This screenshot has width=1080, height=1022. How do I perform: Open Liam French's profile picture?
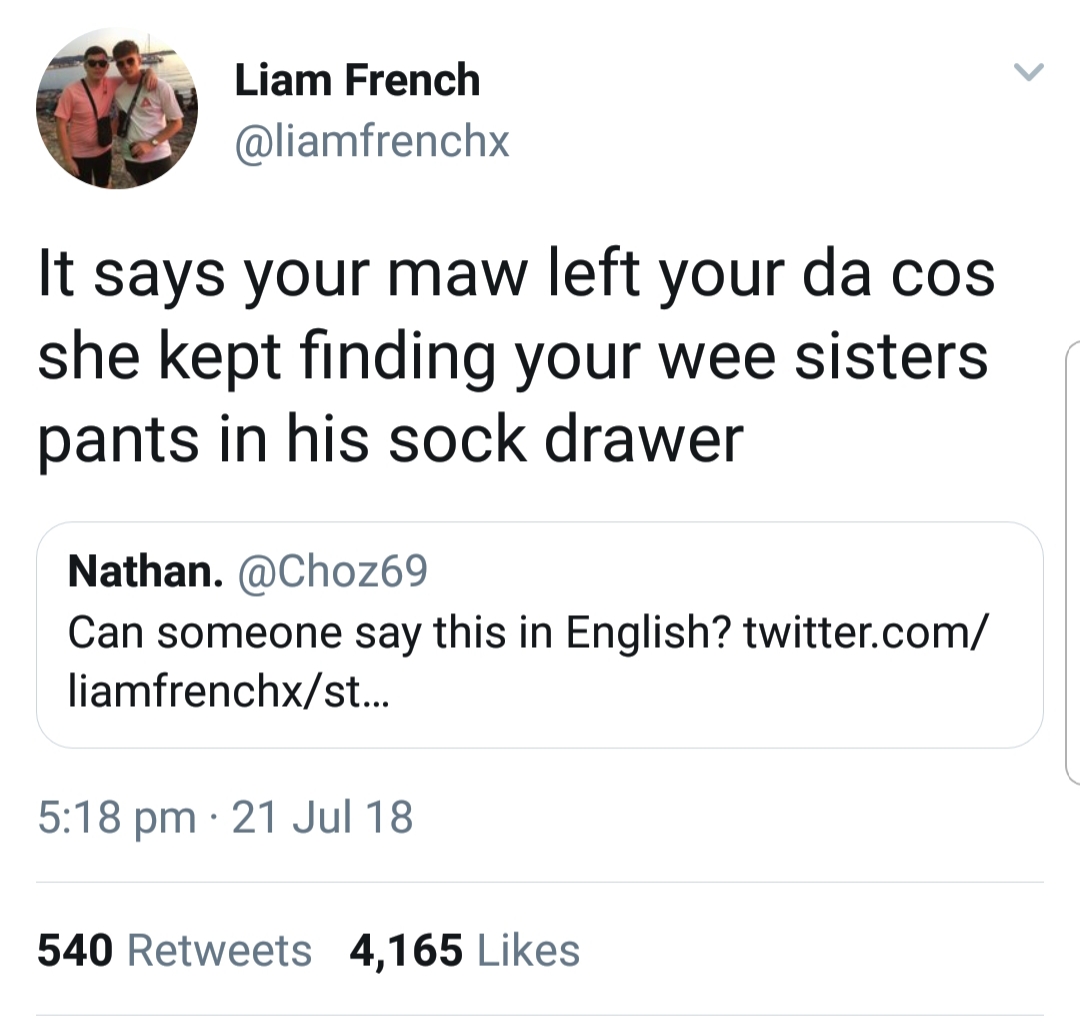tap(117, 108)
